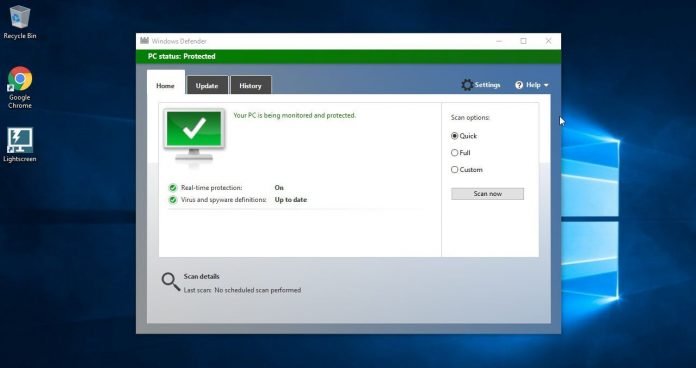Click the Scan now button
The image size is (696, 368).
point(487,194)
